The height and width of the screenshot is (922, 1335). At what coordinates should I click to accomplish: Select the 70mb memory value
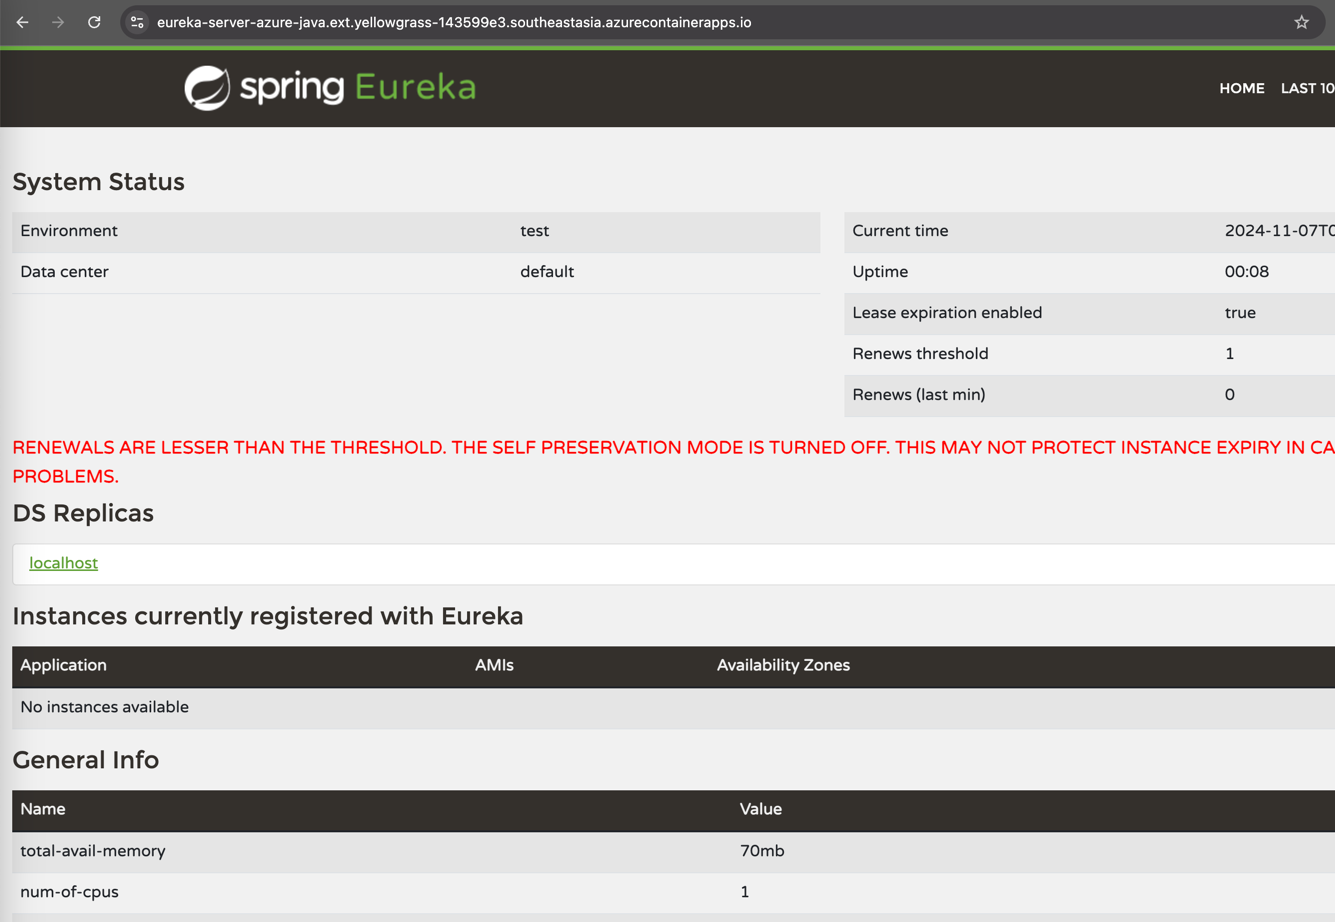[762, 851]
